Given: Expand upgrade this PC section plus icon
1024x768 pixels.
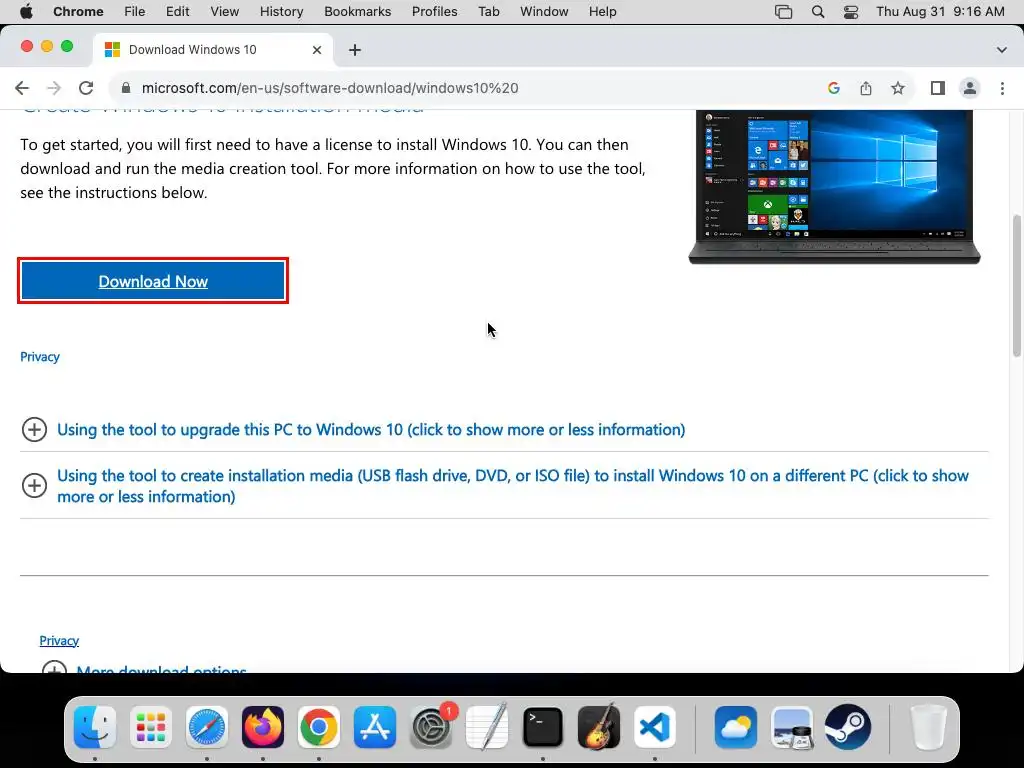Looking at the screenshot, I should pos(34,430).
